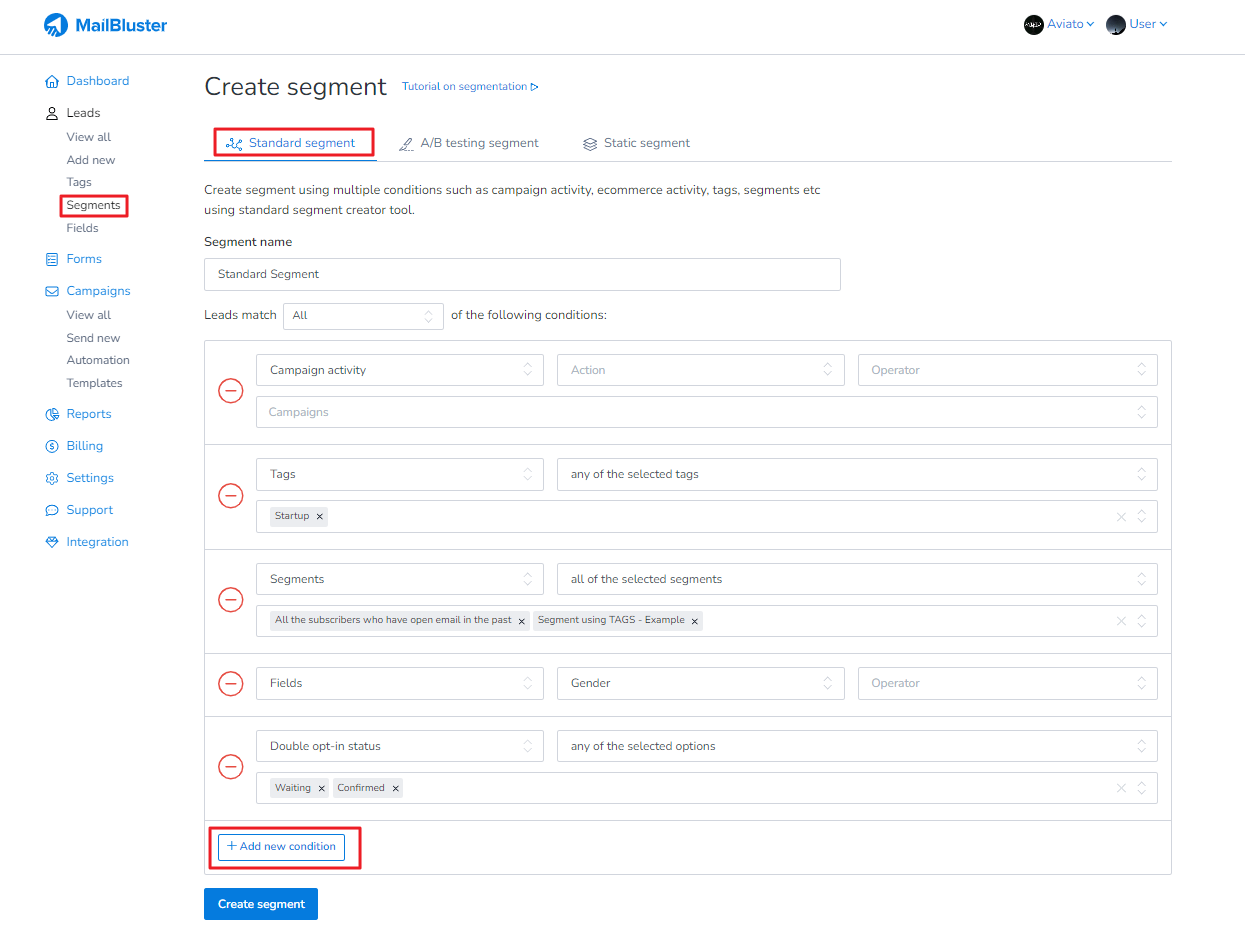Viewport: 1245px width, 931px height.
Task: Open the Integration sidebar item
Action: pyautogui.click(x=97, y=542)
